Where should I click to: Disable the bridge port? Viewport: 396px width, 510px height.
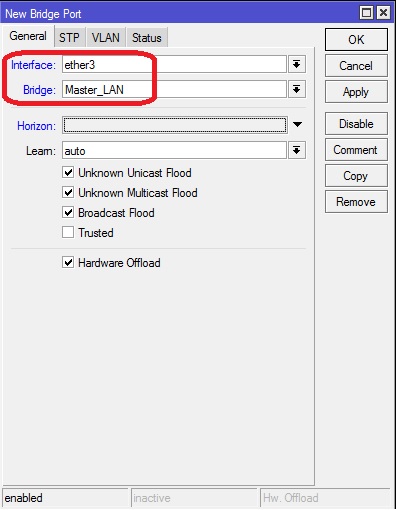[356, 124]
